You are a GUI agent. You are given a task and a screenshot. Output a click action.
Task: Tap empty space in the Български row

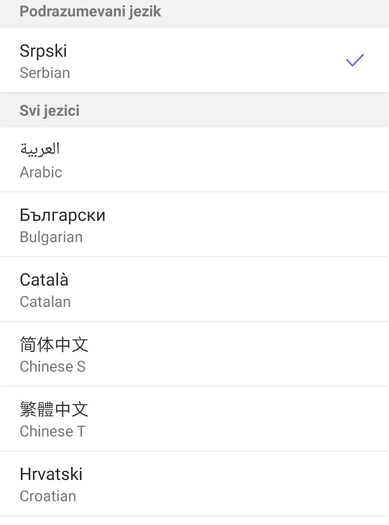(234, 225)
